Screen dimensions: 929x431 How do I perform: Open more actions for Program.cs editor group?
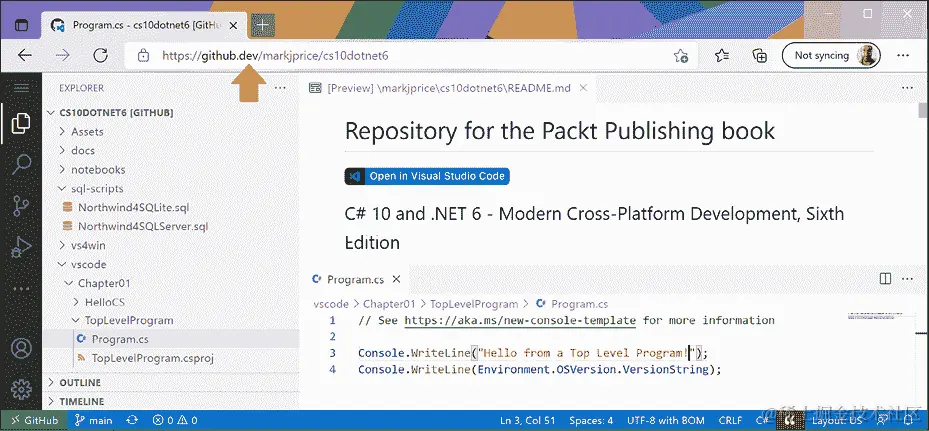[907, 279]
